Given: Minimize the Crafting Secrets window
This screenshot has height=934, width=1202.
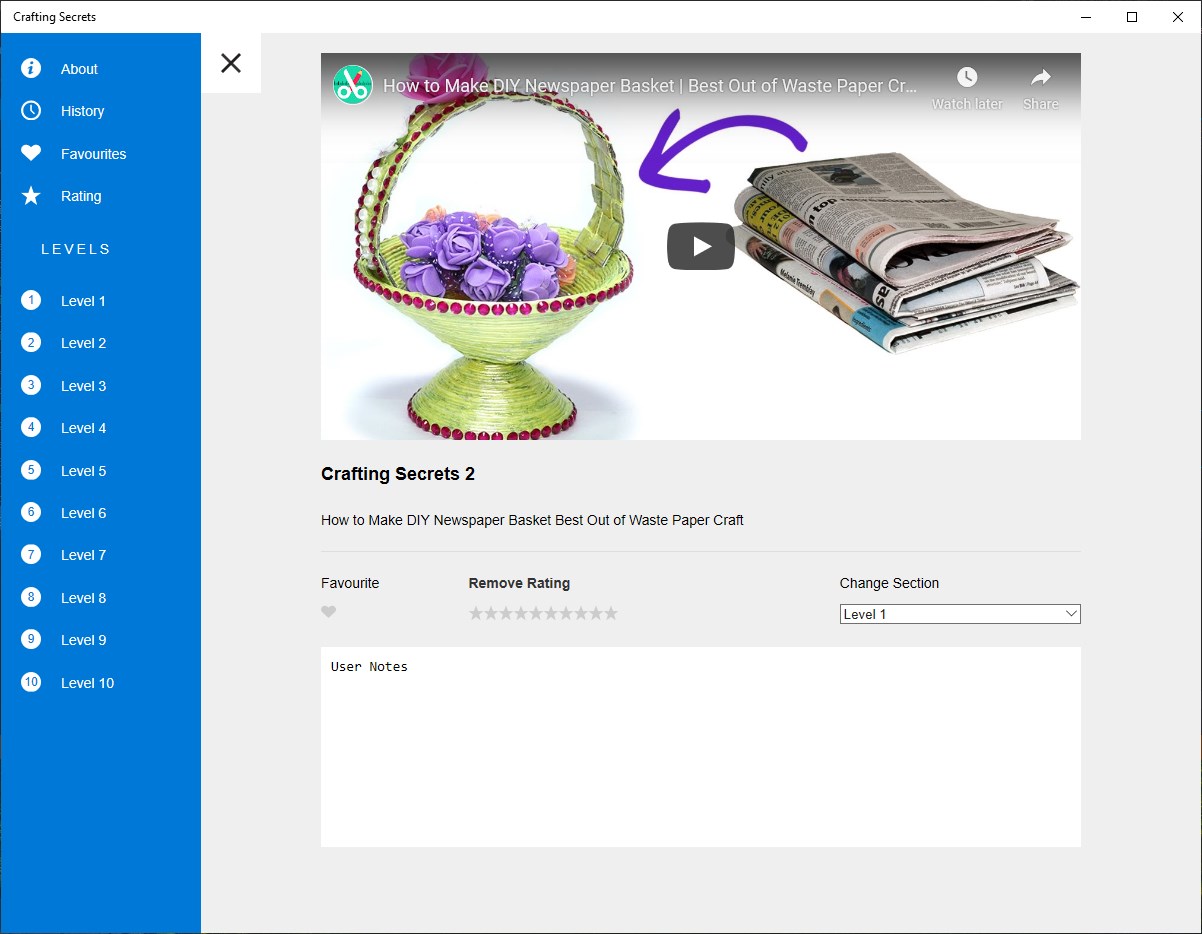Looking at the screenshot, I should pyautogui.click(x=1086, y=17).
